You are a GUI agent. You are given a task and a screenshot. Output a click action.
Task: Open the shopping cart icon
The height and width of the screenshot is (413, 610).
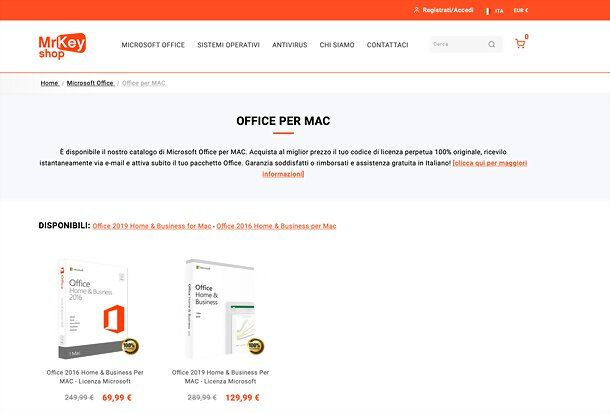click(520, 44)
